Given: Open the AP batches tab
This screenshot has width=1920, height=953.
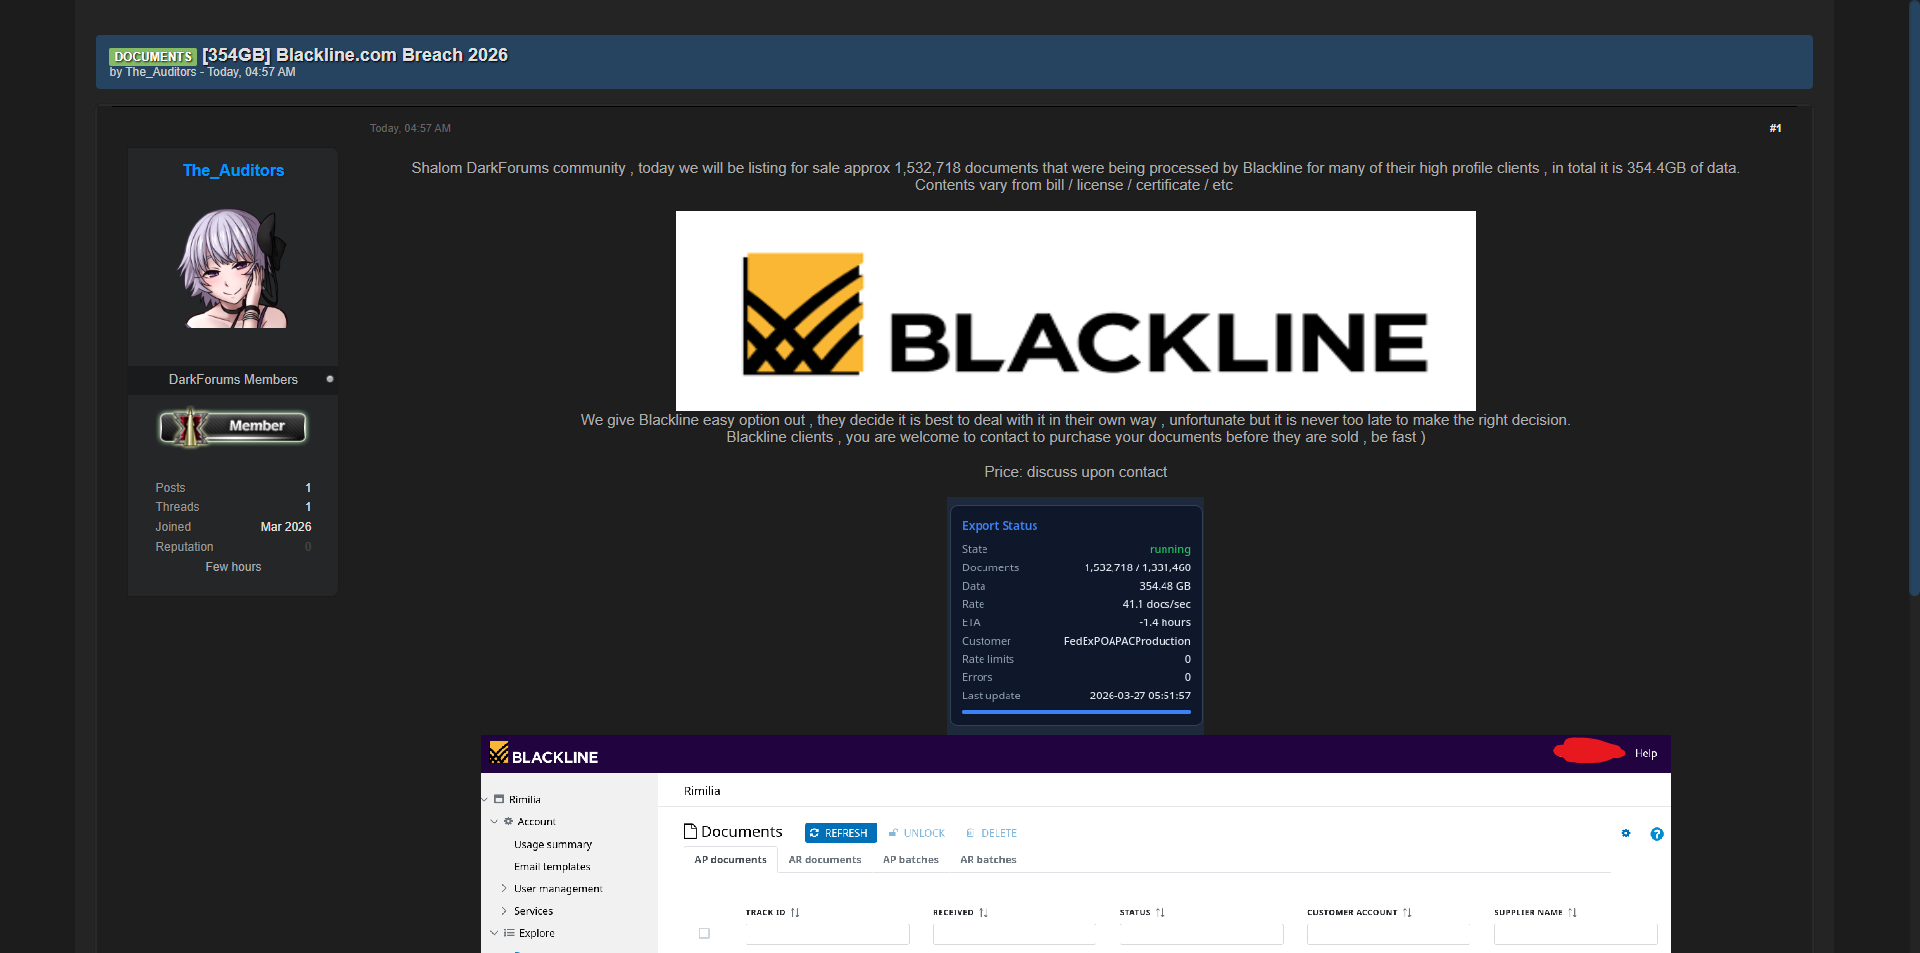Looking at the screenshot, I should click(x=910, y=860).
